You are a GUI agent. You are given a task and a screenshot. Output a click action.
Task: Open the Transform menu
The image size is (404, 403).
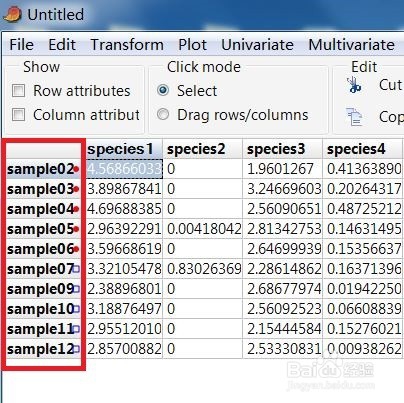point(127,45)
